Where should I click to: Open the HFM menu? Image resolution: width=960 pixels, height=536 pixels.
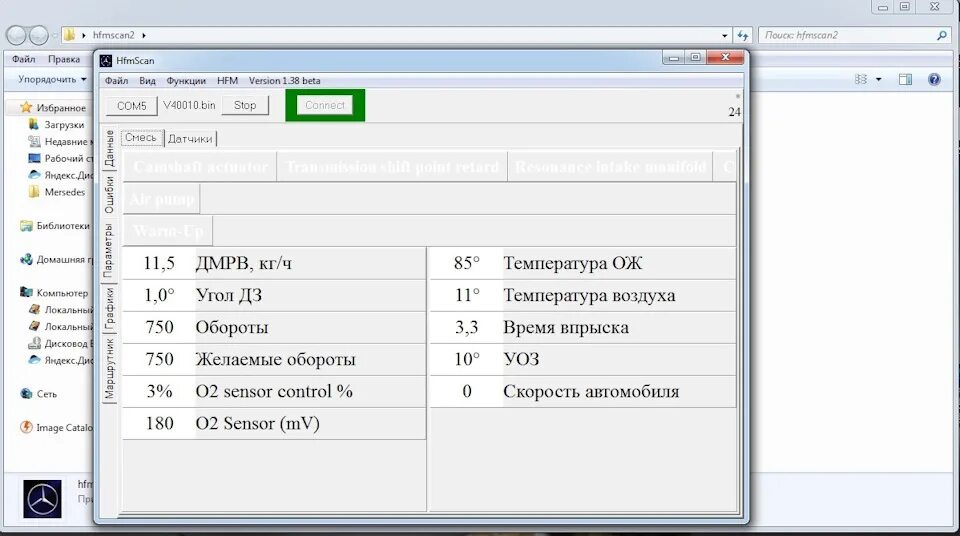tap(227, 81)
